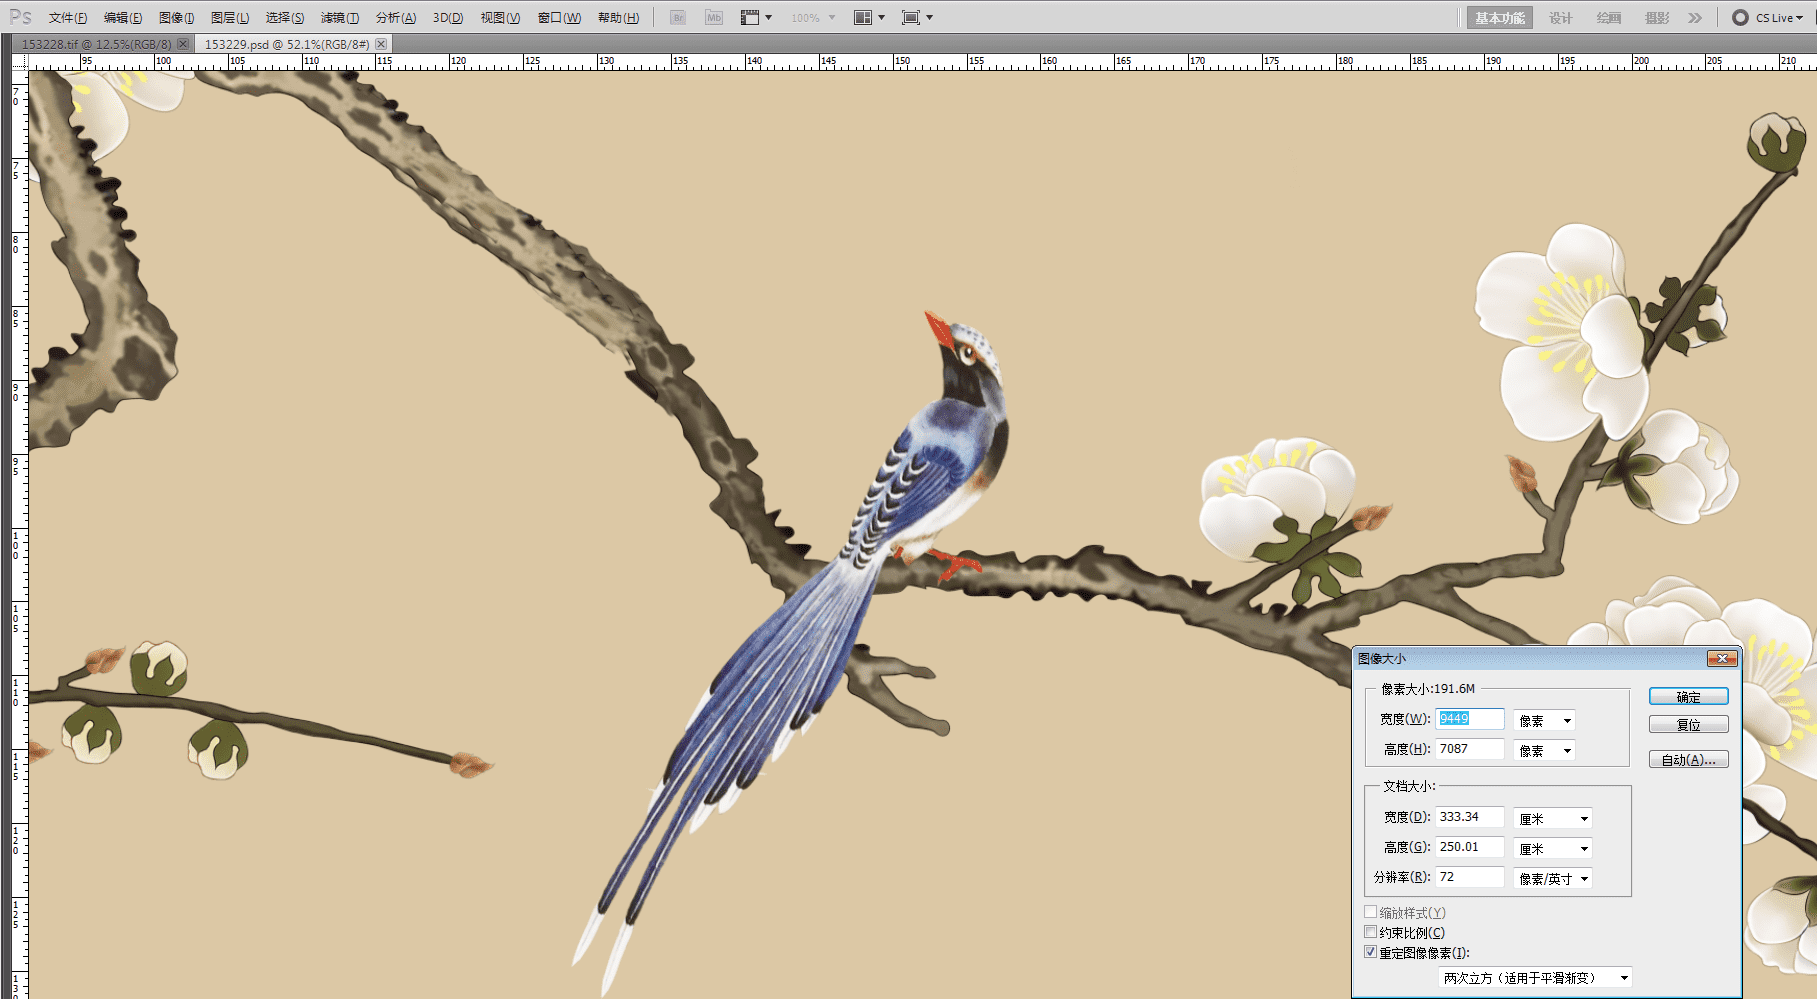Open resample method 两次立方 dropdown
This screenshot has width=1817, height=999.
tap(1535, 978)
